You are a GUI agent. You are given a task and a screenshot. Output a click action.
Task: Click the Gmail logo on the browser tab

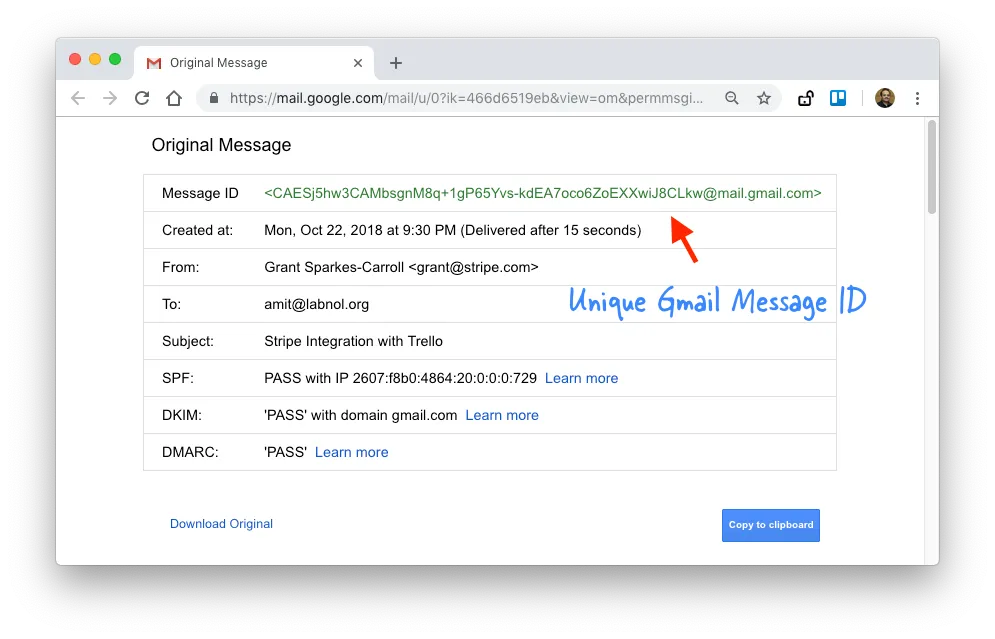(153, 62)
